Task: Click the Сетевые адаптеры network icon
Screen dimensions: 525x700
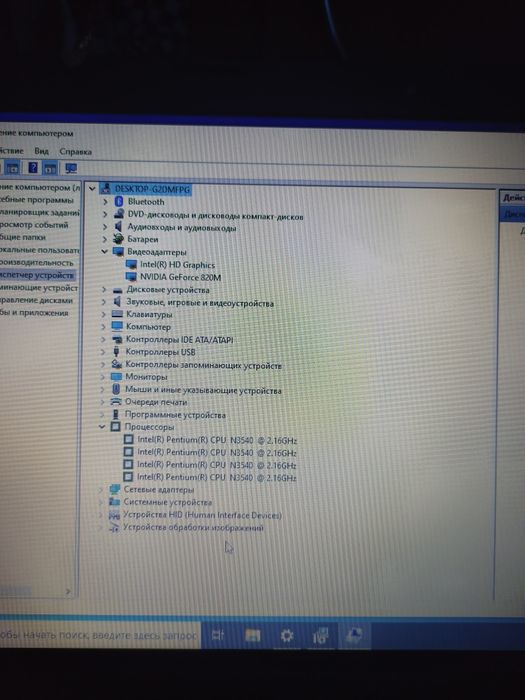Action: click(115, 489)
